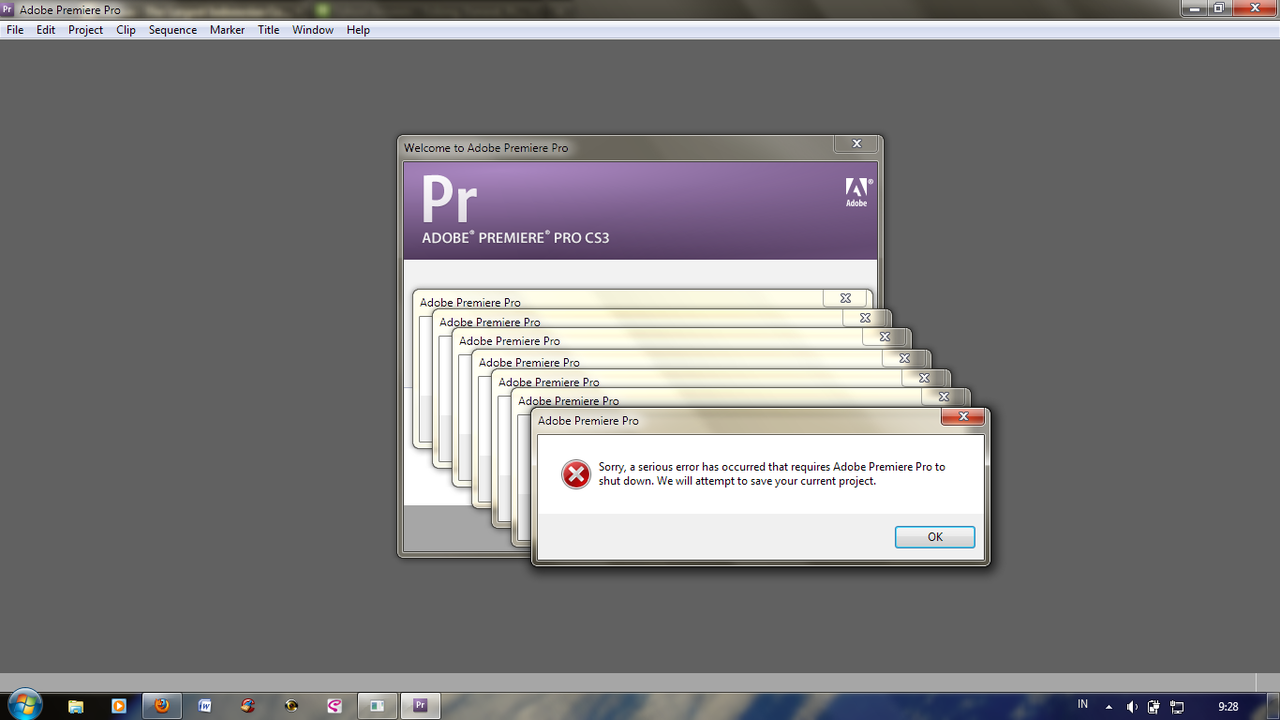Show hidden system tray icons
Image resolution: width=1280 pixels, height=720 pixels.
[1108, 707]
